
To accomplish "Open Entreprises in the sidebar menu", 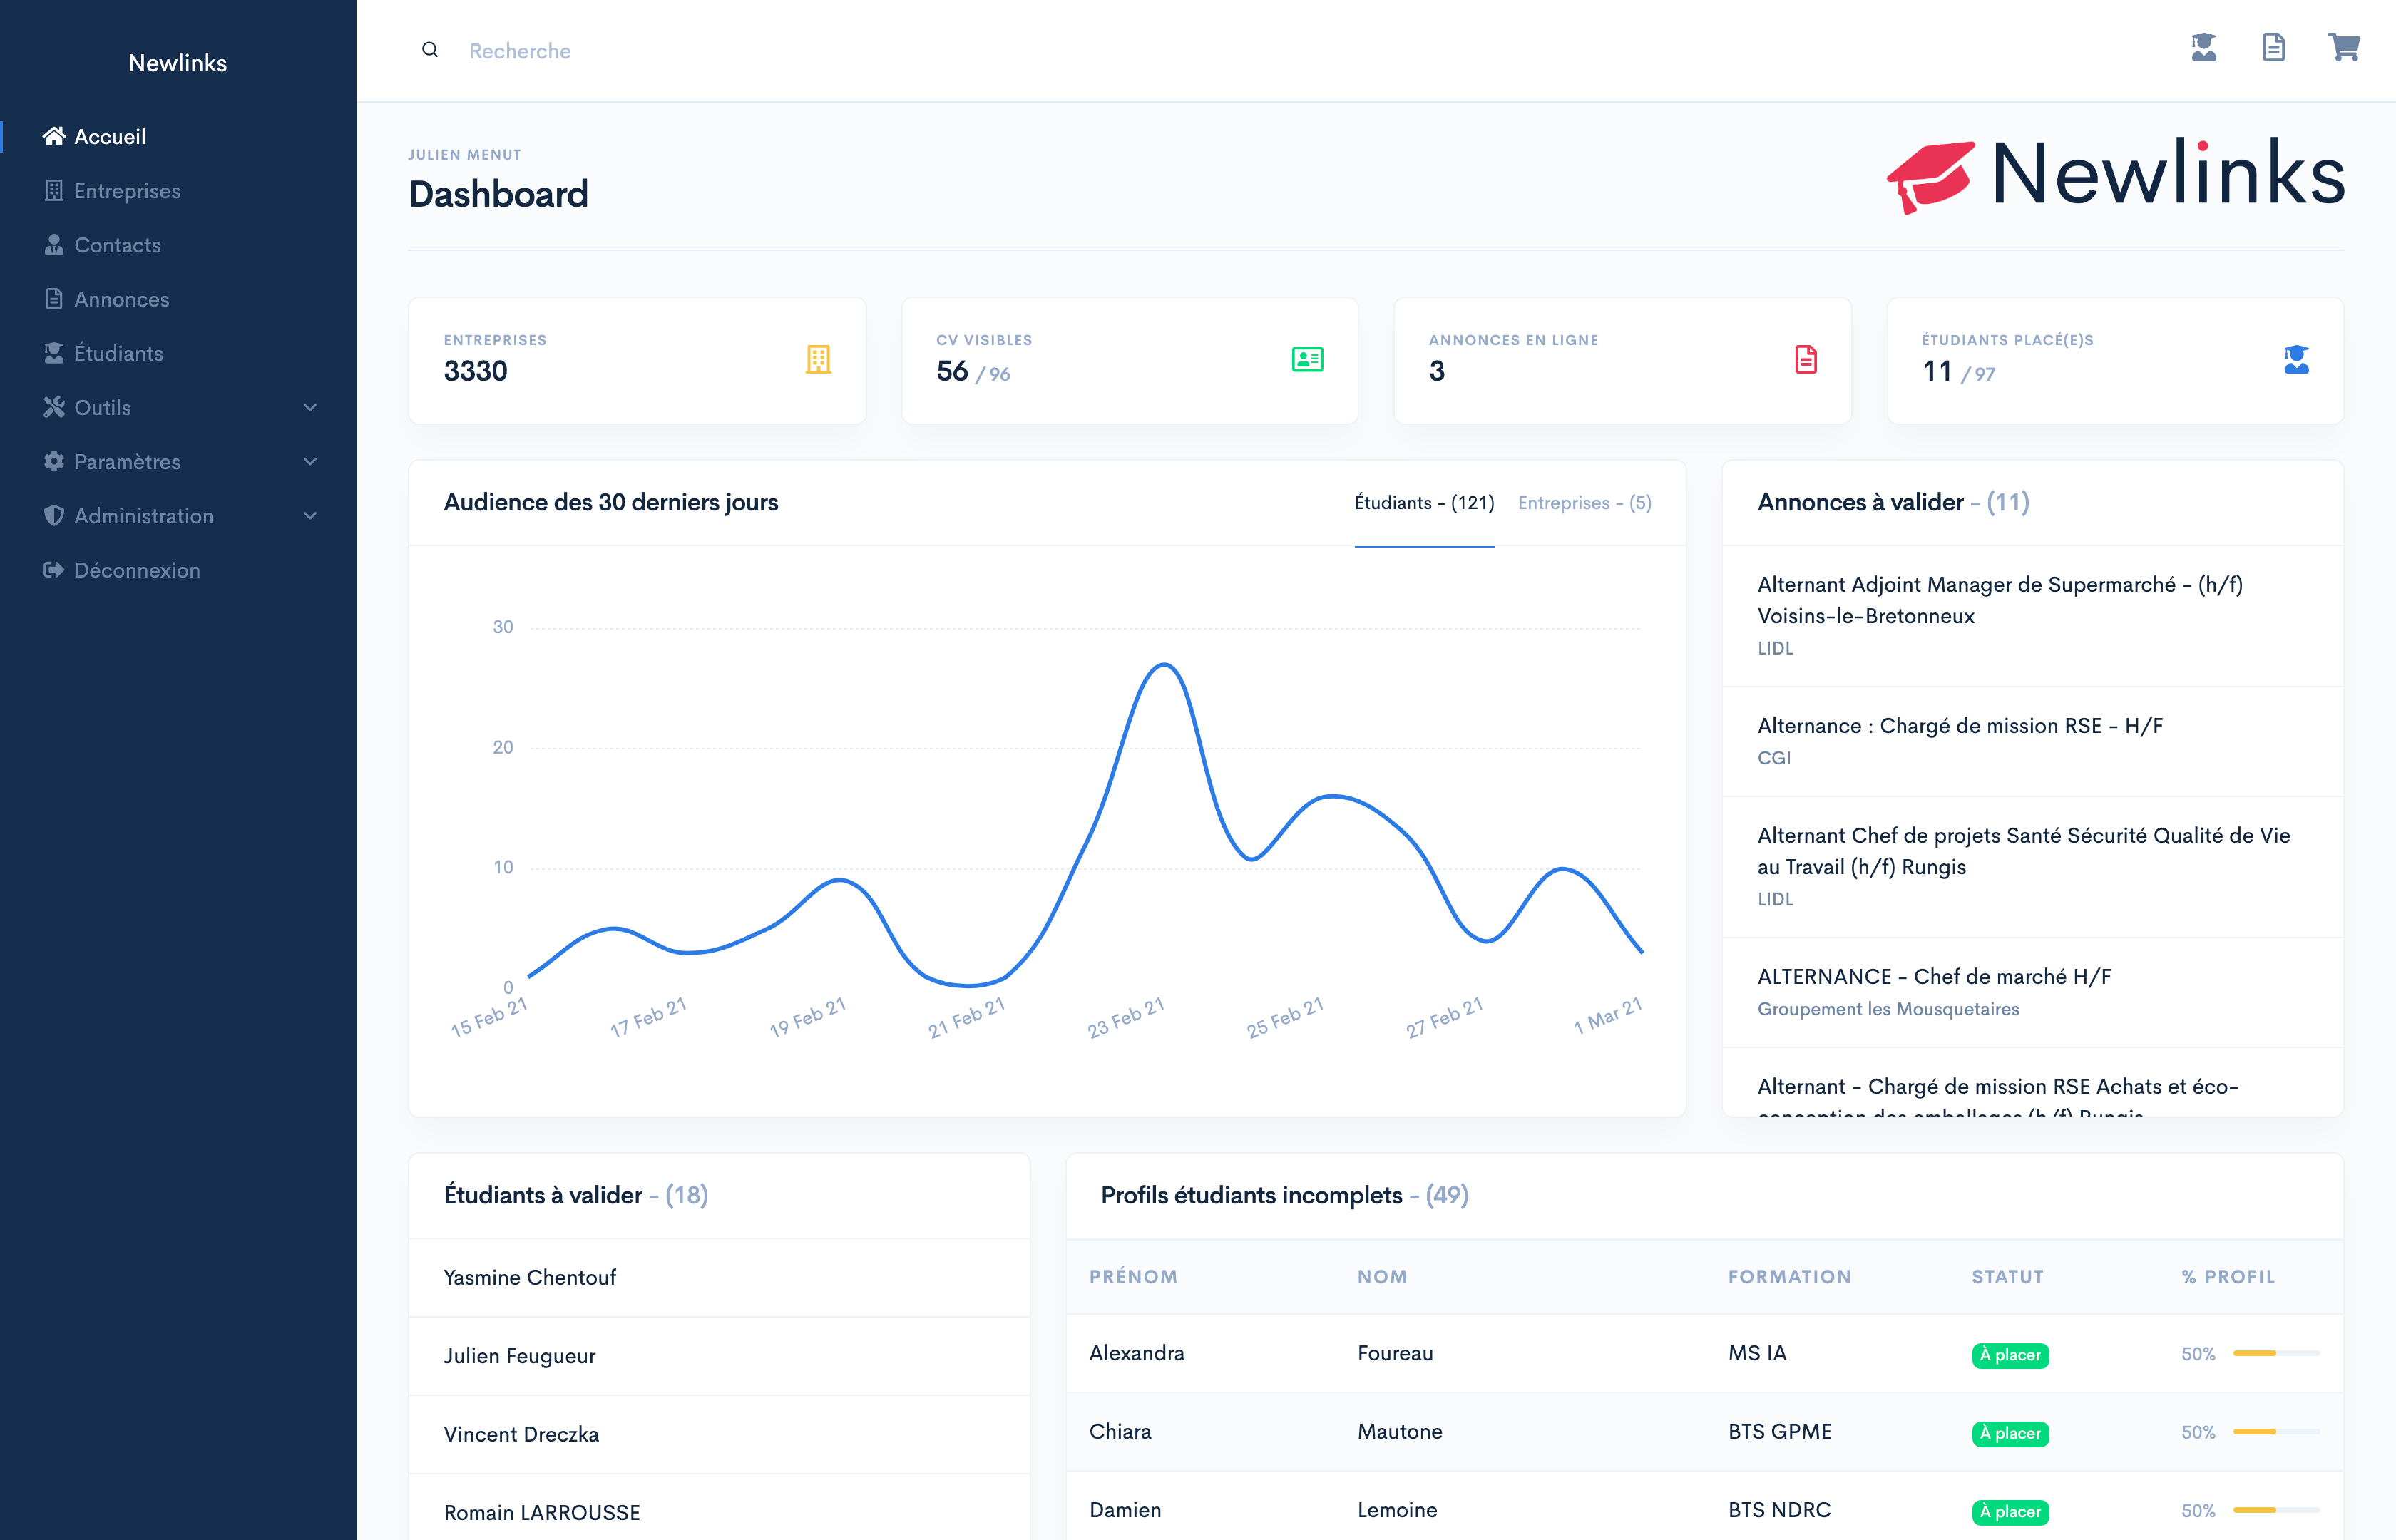I will [x=127, y=190].
